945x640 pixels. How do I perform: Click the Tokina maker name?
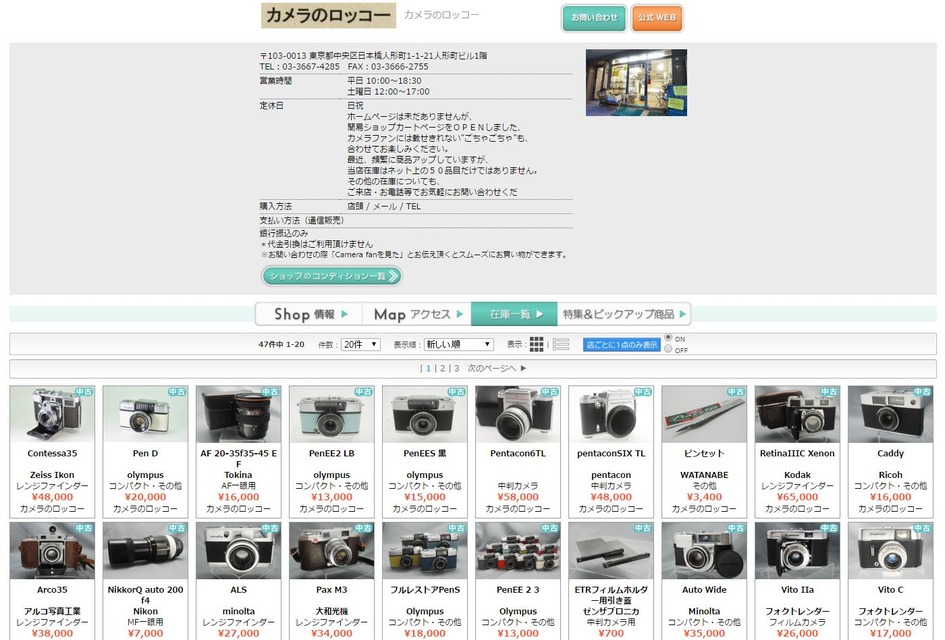(239, 475)
